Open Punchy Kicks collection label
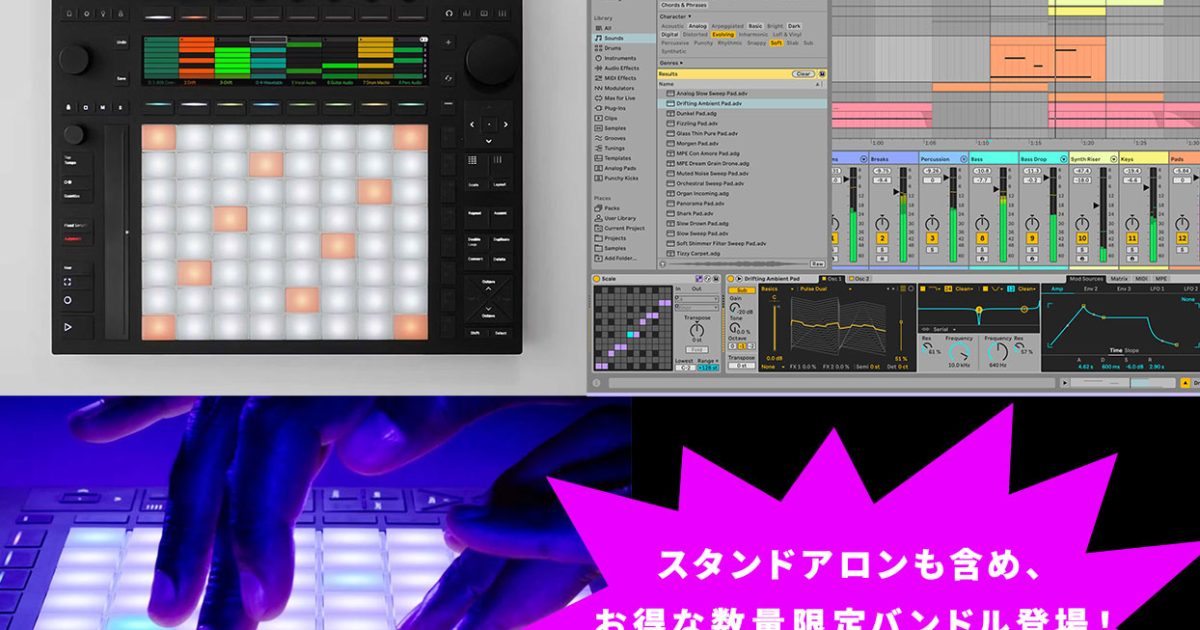1200x630 pixels. pos(620,178)
